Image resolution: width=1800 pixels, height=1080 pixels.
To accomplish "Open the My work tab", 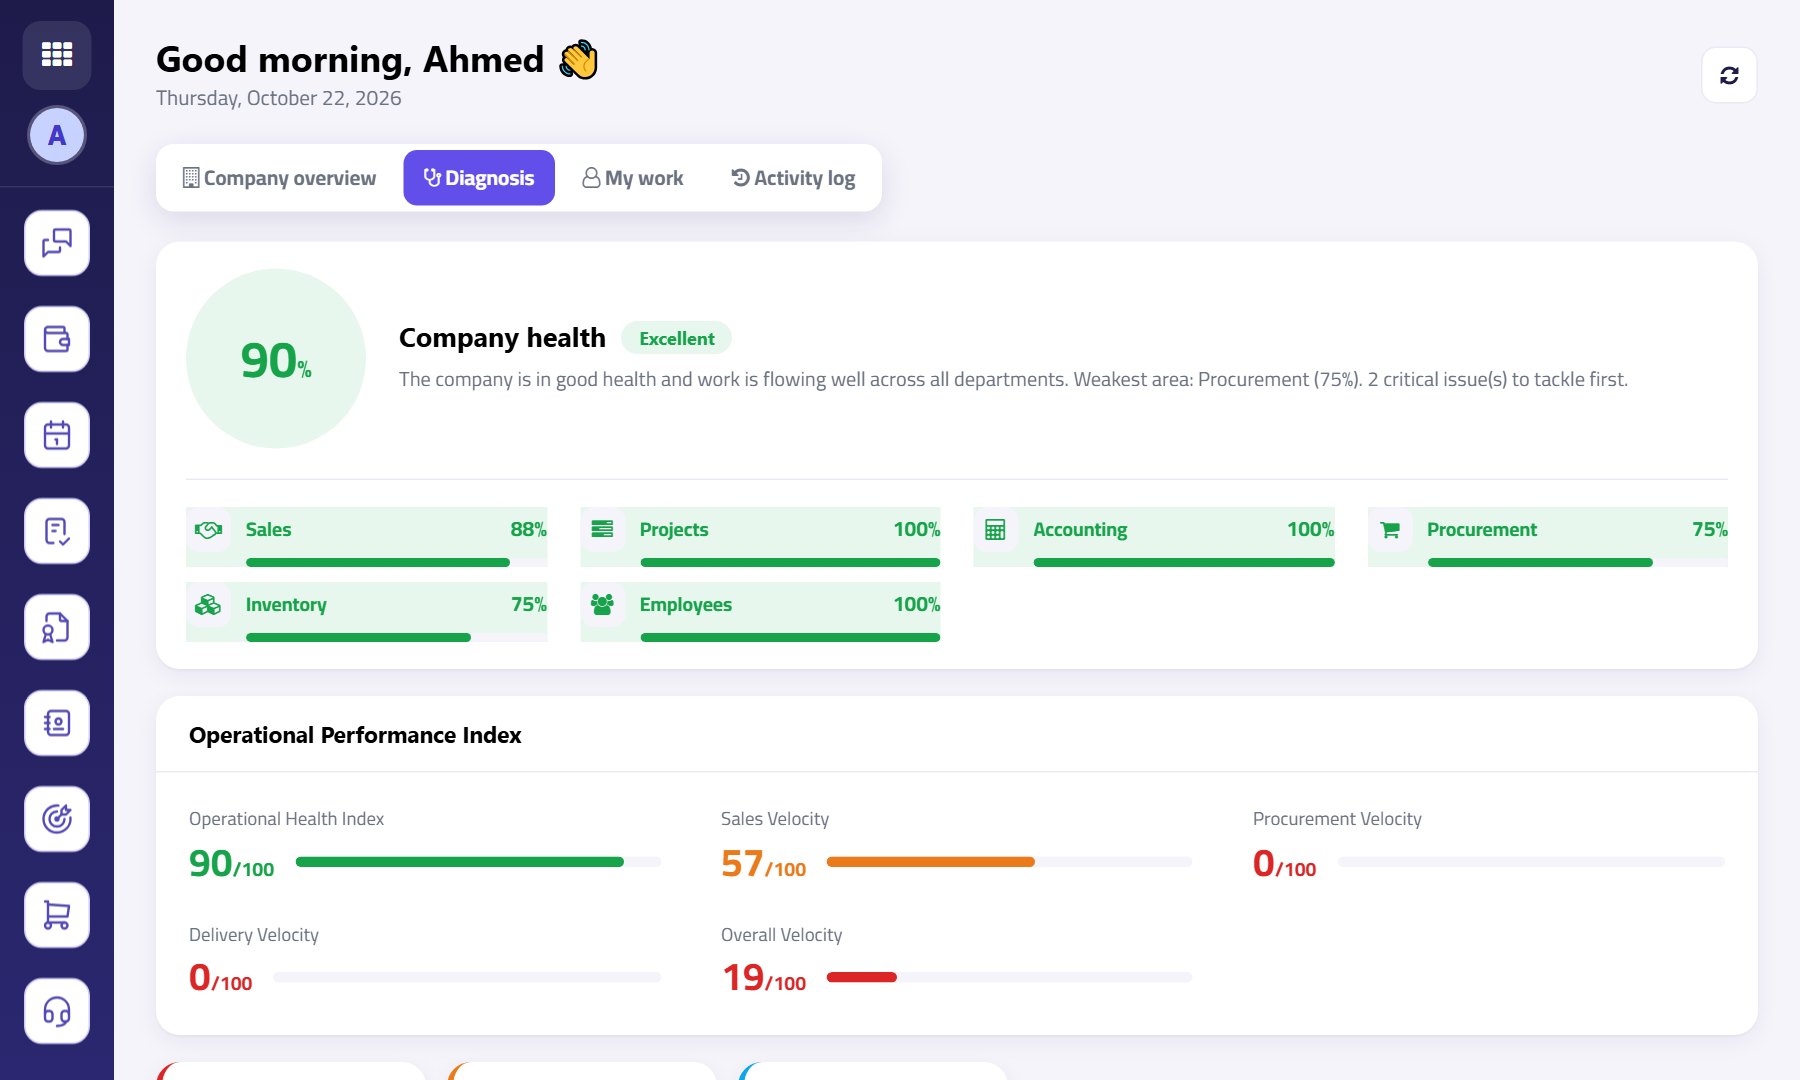I will [633, 178].
